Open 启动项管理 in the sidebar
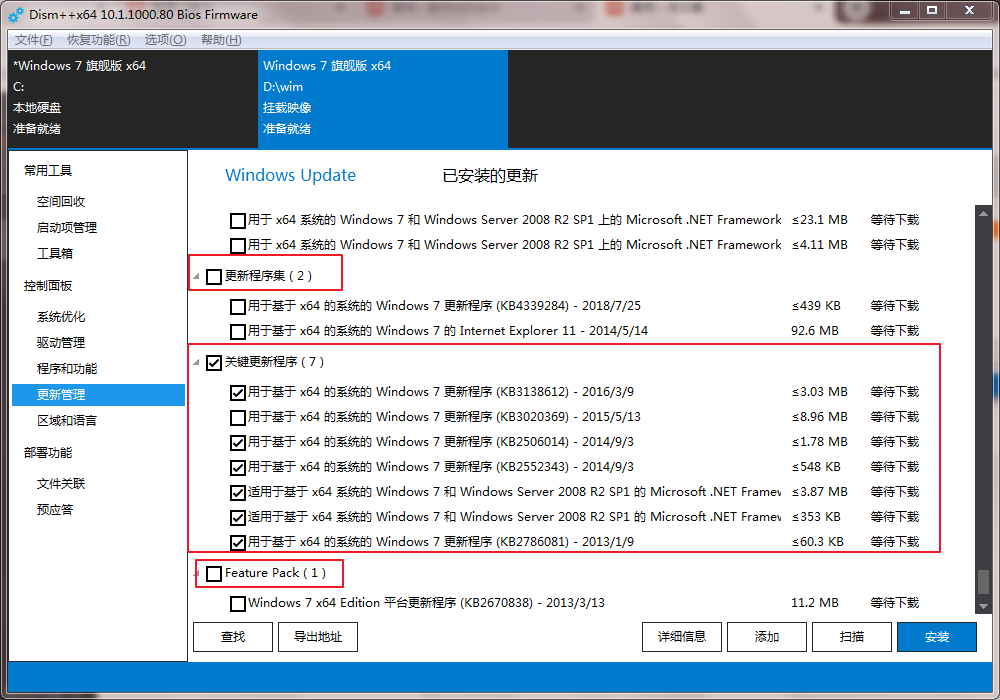 point(66,228)
